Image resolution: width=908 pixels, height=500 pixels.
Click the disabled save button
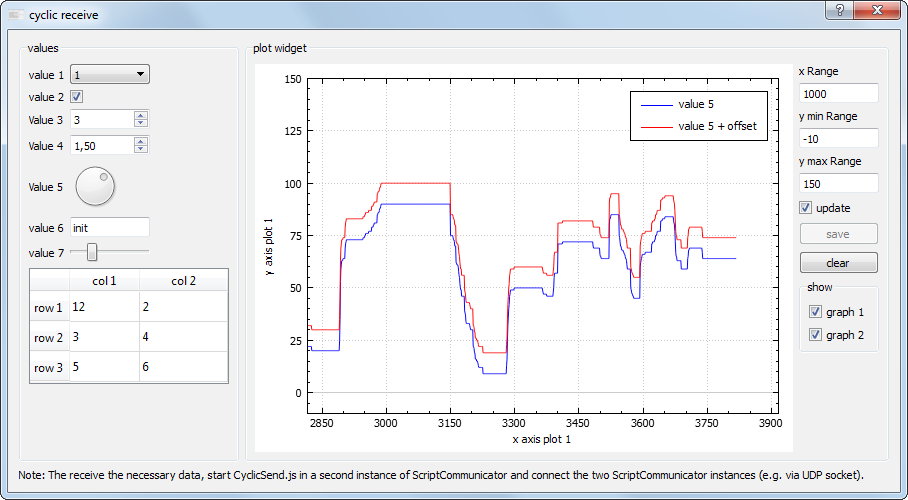point(839,234)
